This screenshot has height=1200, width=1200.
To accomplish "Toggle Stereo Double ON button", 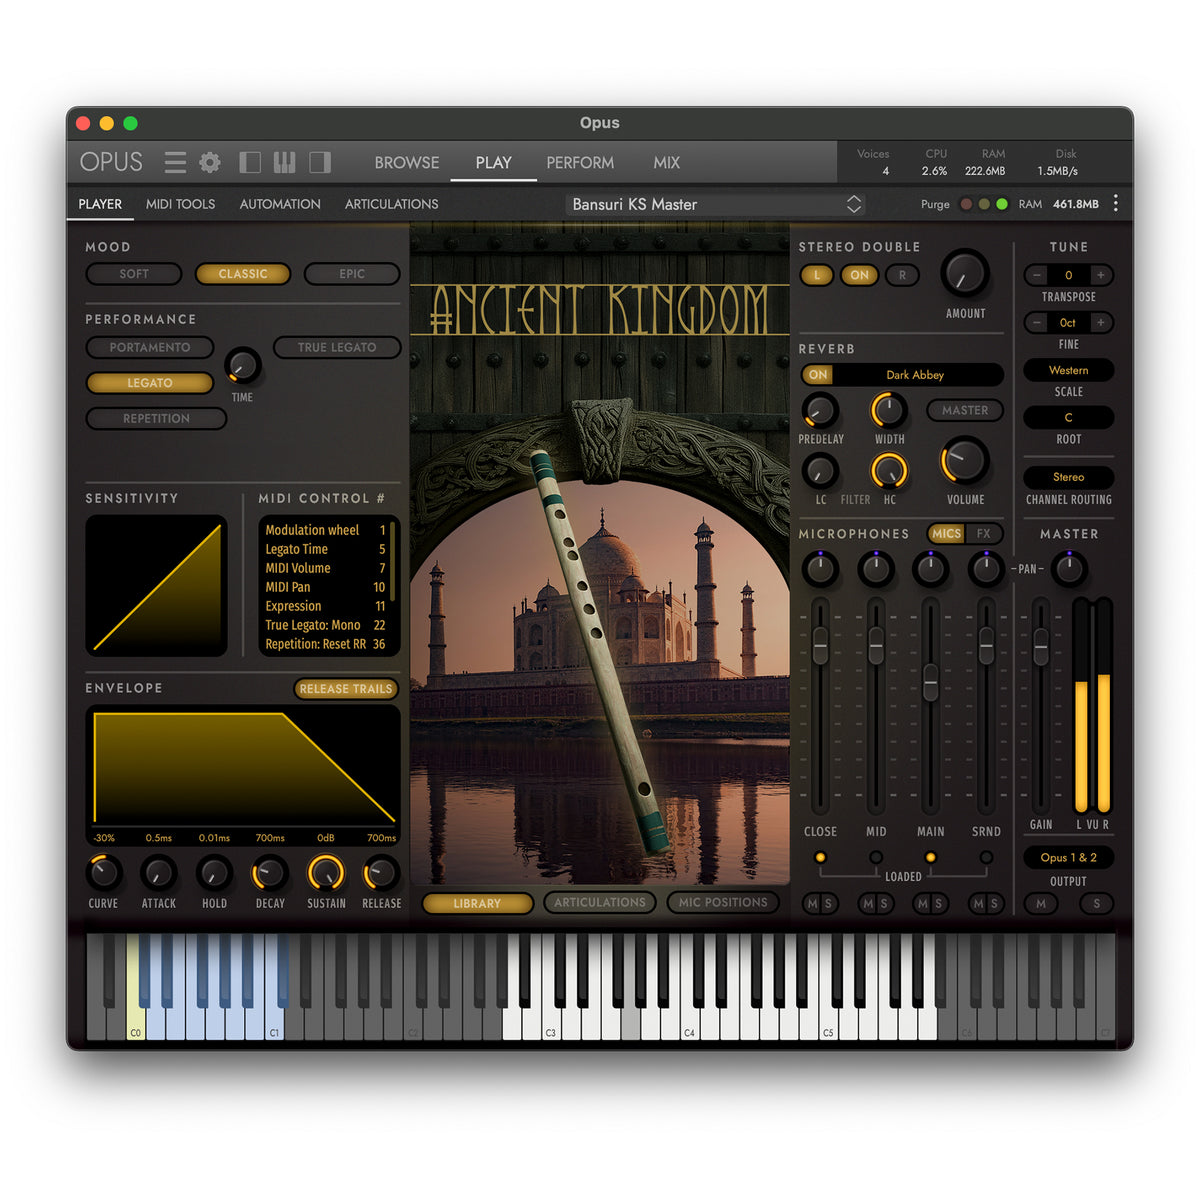I will 860,275.
